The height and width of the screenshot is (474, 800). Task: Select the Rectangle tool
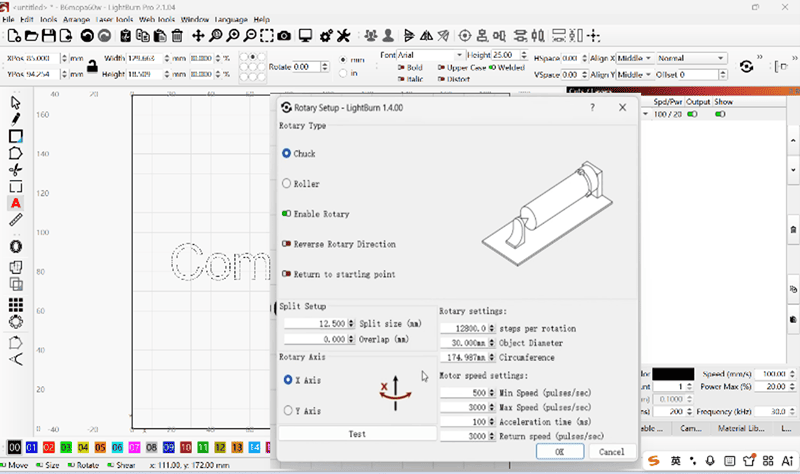[x=16, y=136]
